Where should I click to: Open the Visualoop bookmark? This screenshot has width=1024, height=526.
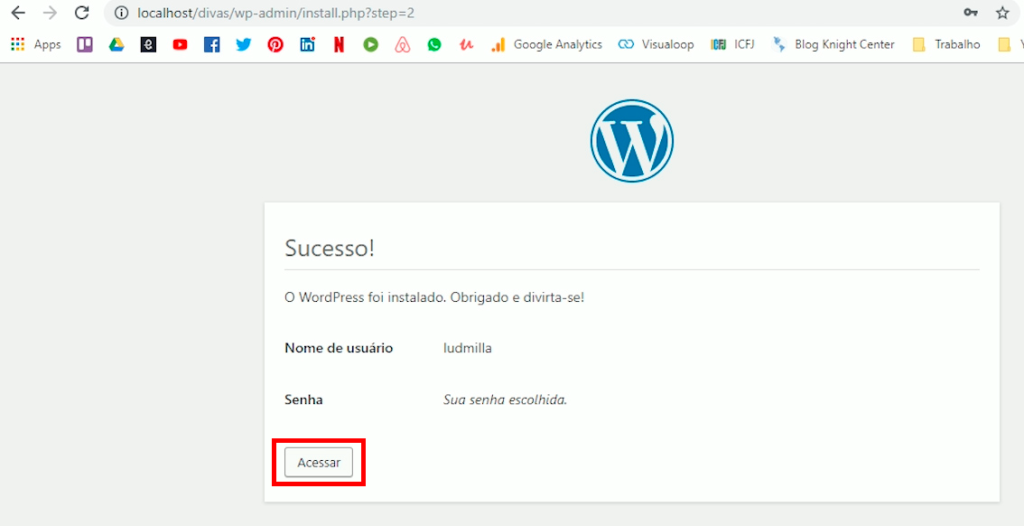click(x=657, y=44)
